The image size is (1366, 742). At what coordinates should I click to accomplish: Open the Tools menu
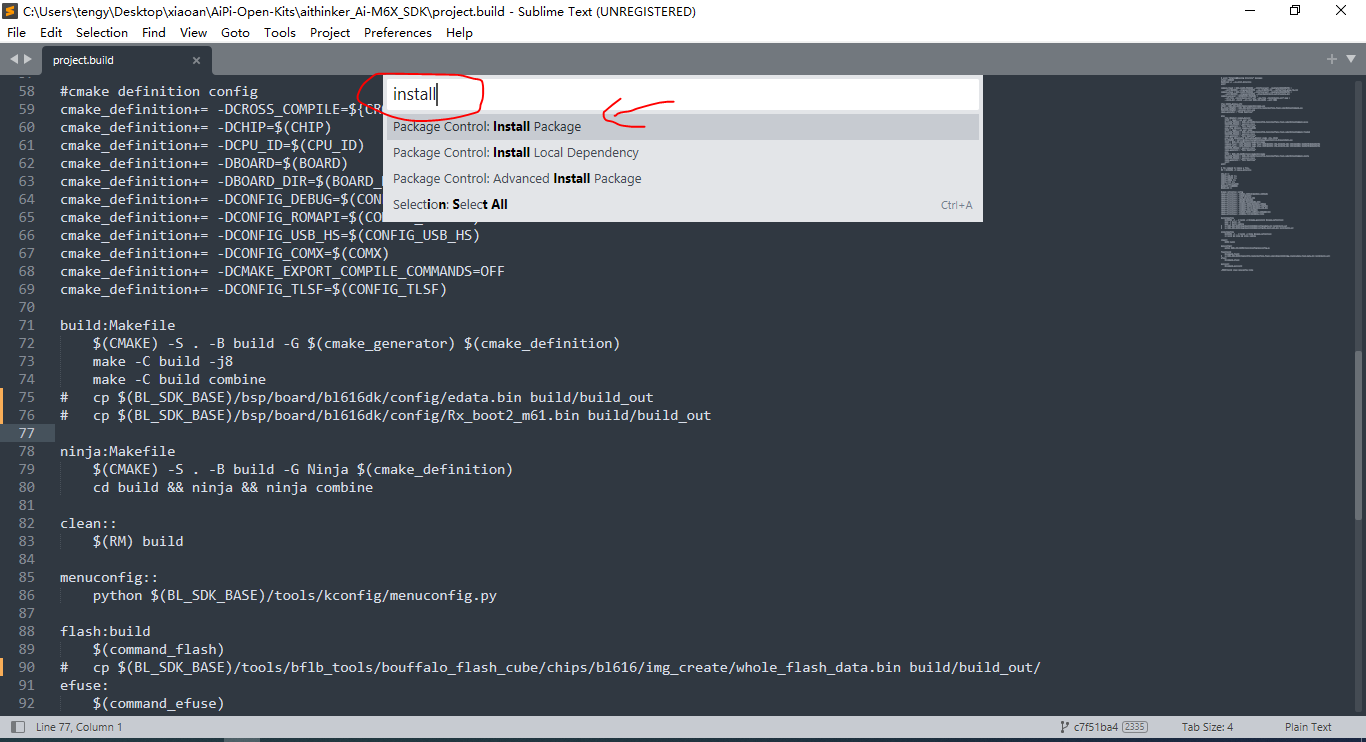point(280,33)
